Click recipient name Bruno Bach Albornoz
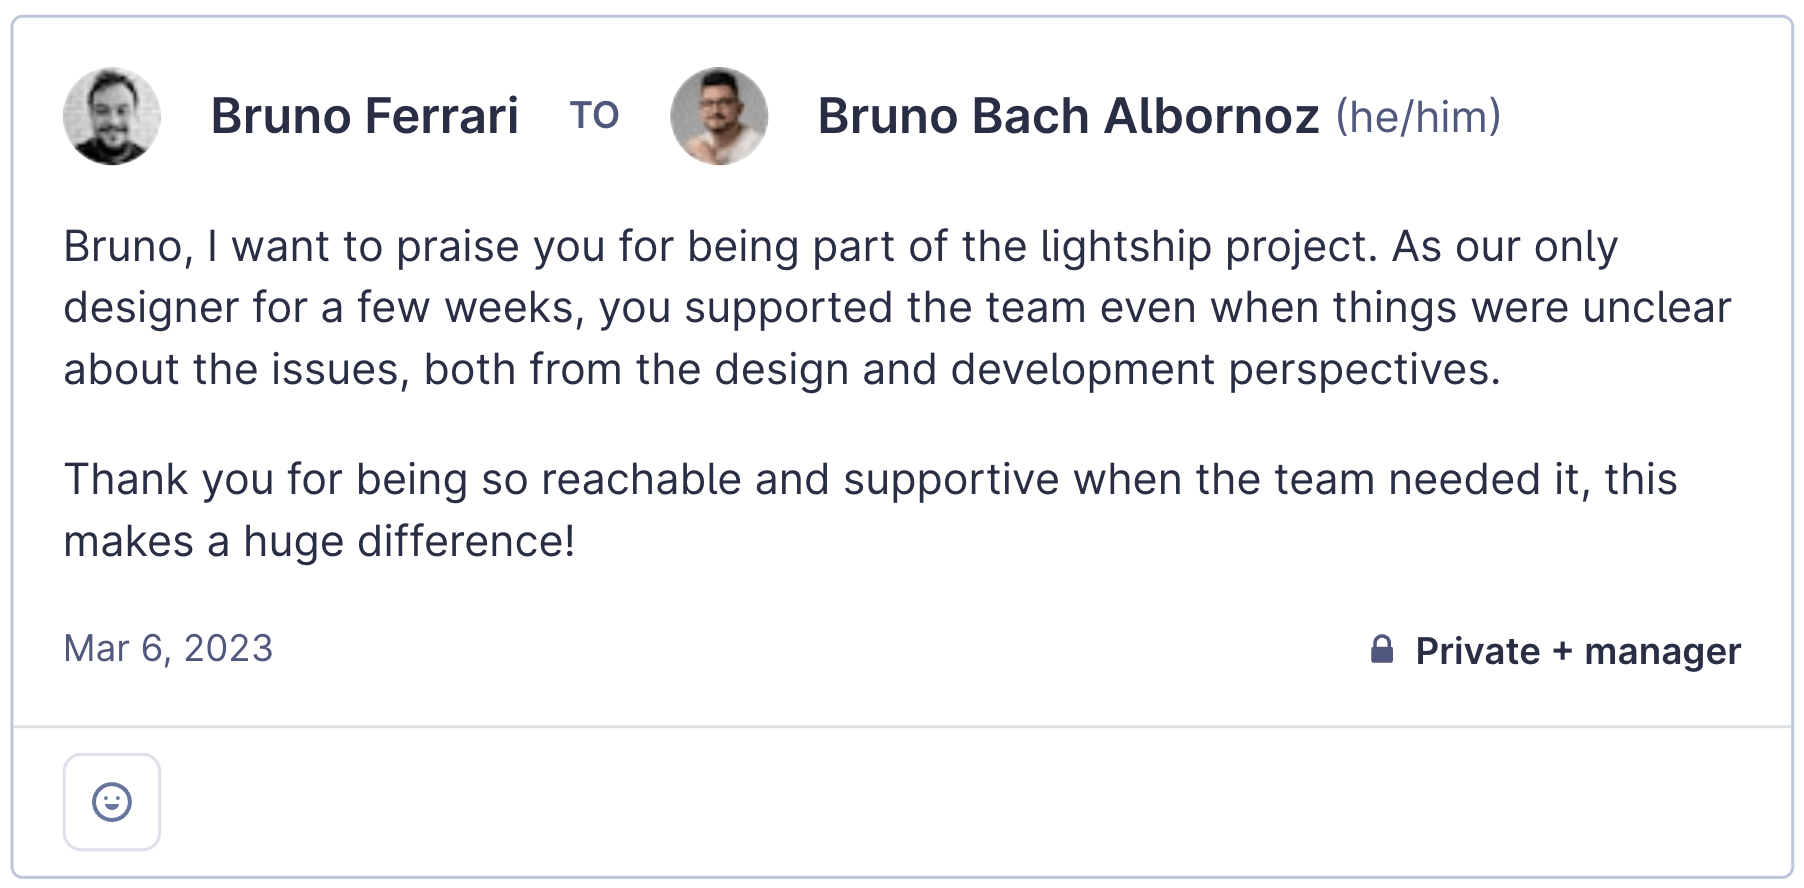The width and height of the screenshot is (1804, 888). point(1067,116)
